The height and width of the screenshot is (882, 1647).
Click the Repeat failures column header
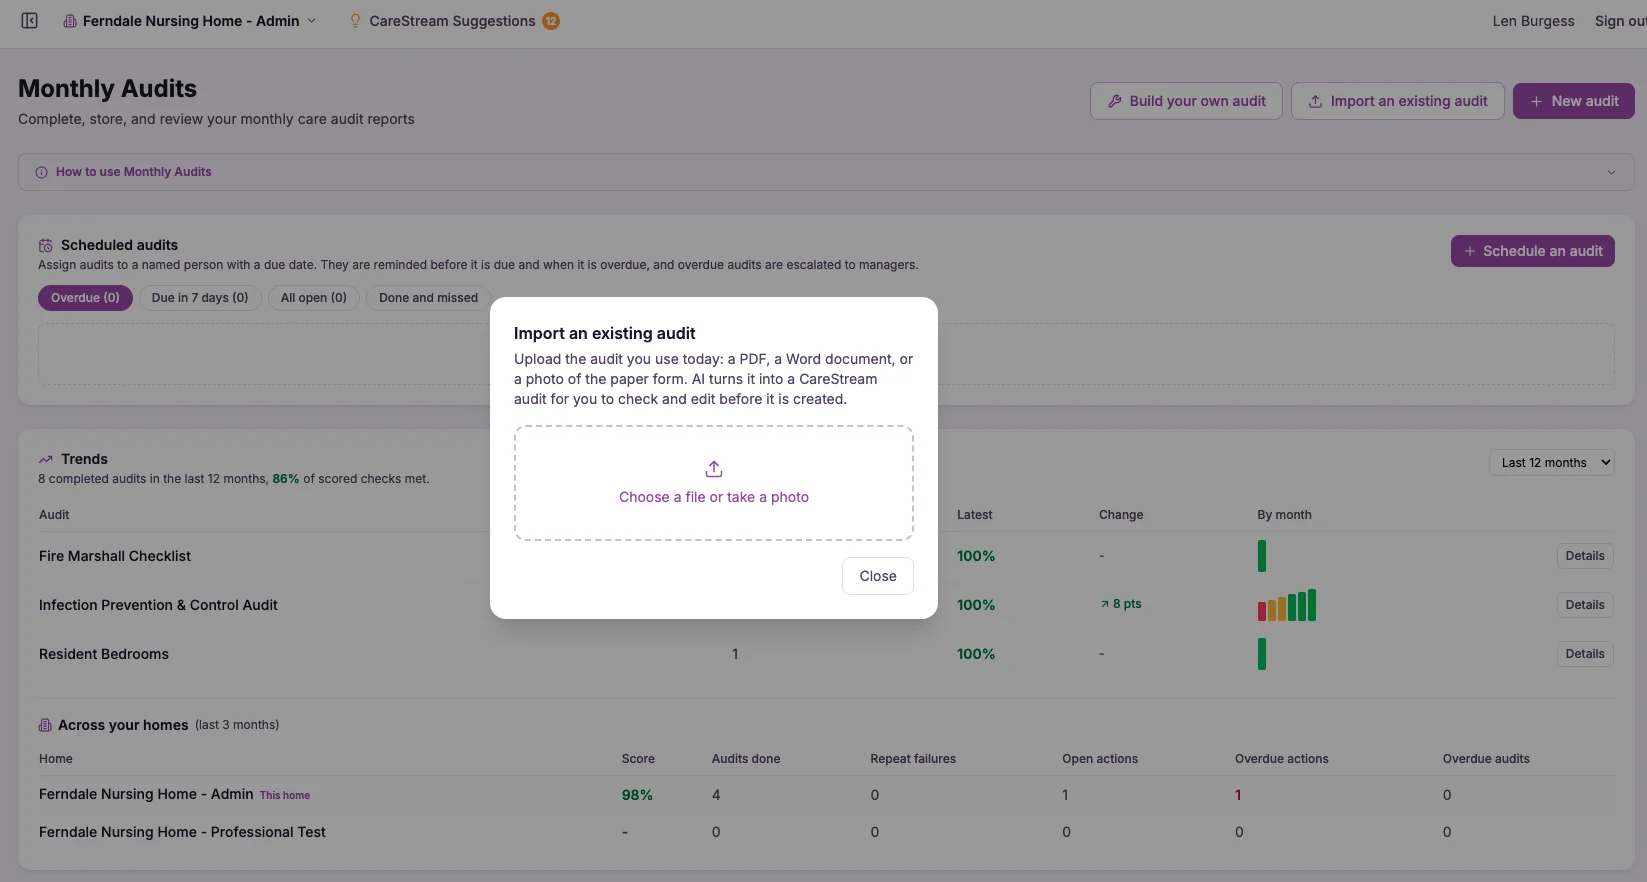913,759
